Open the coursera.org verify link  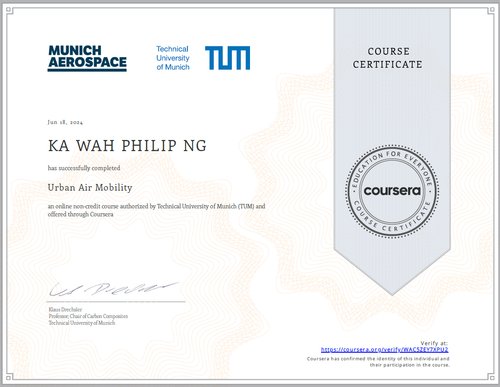[384, 350]
